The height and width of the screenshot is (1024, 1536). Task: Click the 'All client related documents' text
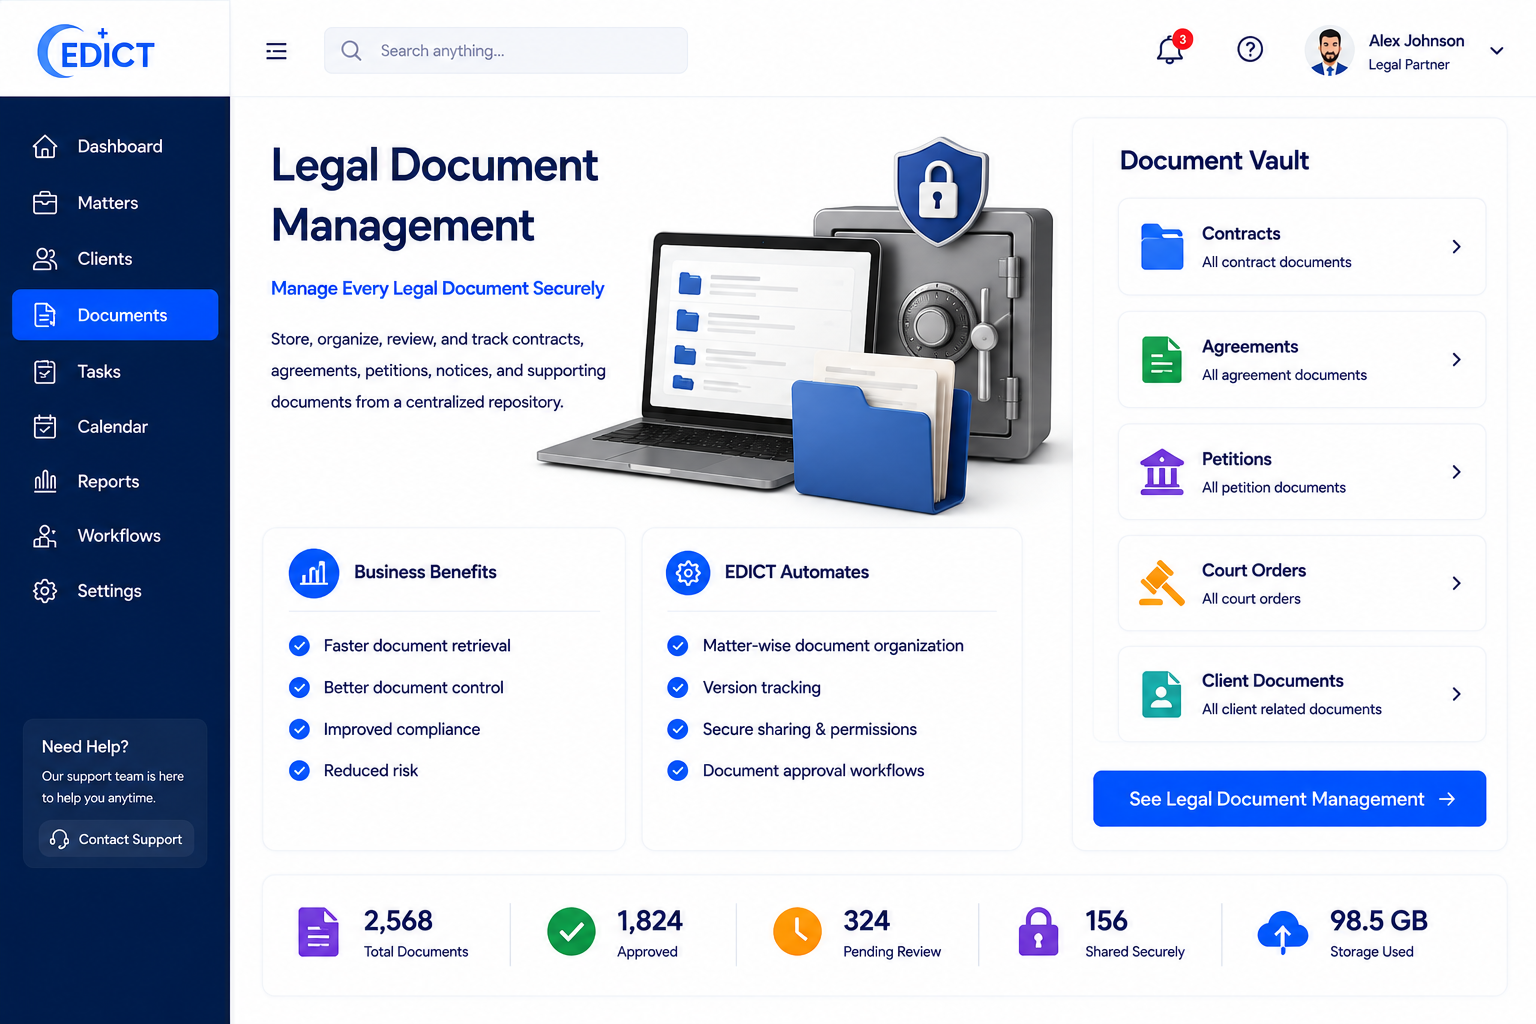point(1291,709)
